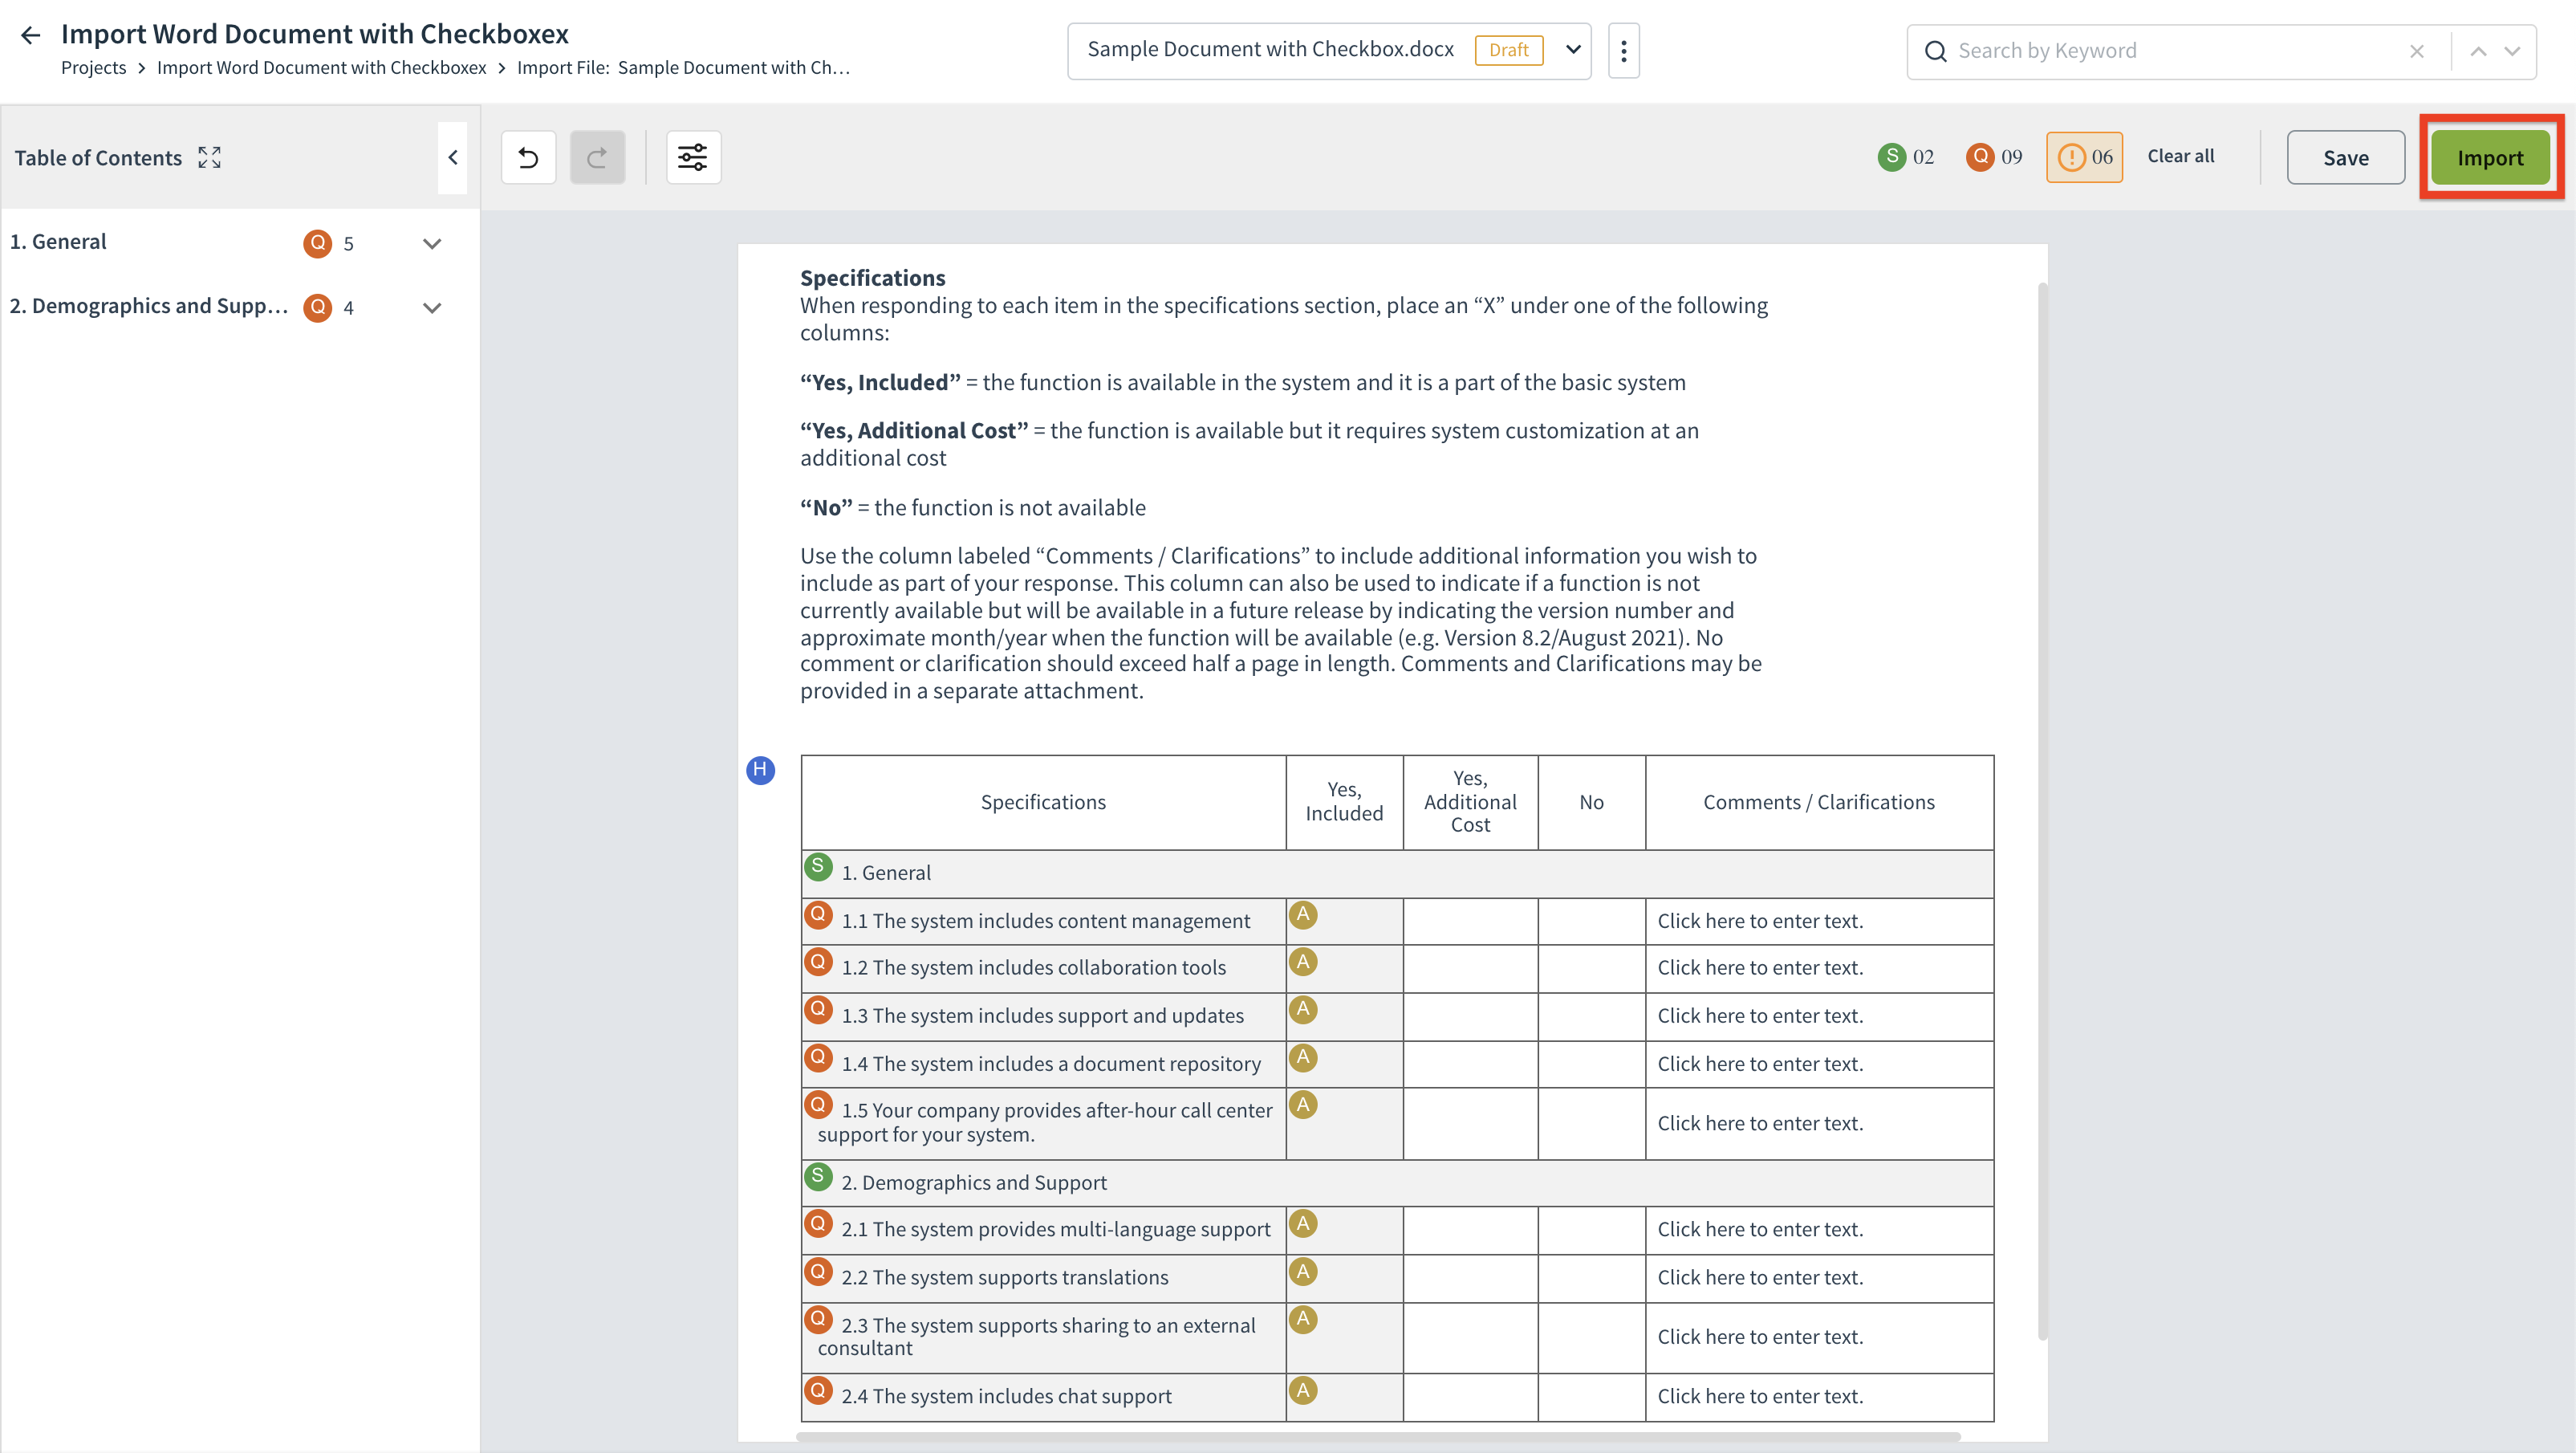Click comments field for row 2.4

tap(1819, 1397)
